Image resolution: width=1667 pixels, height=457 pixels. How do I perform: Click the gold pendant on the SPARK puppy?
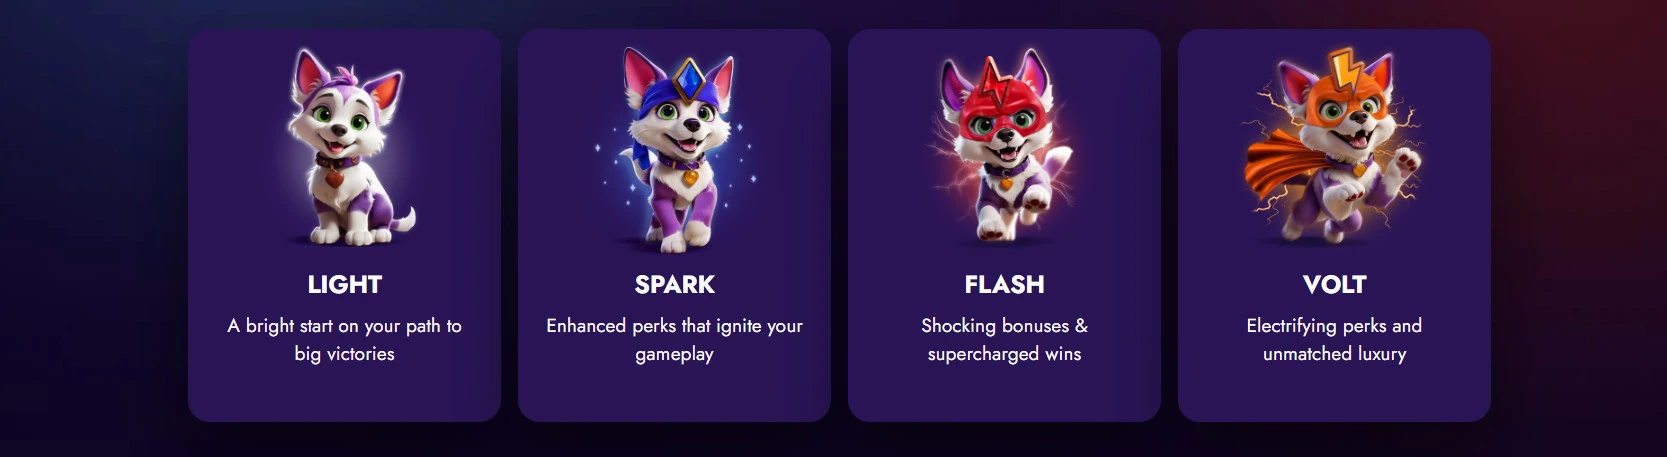690,178
